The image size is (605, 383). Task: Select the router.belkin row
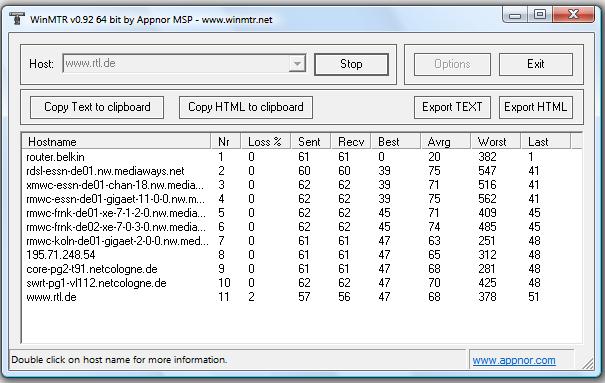click(301, 157)
